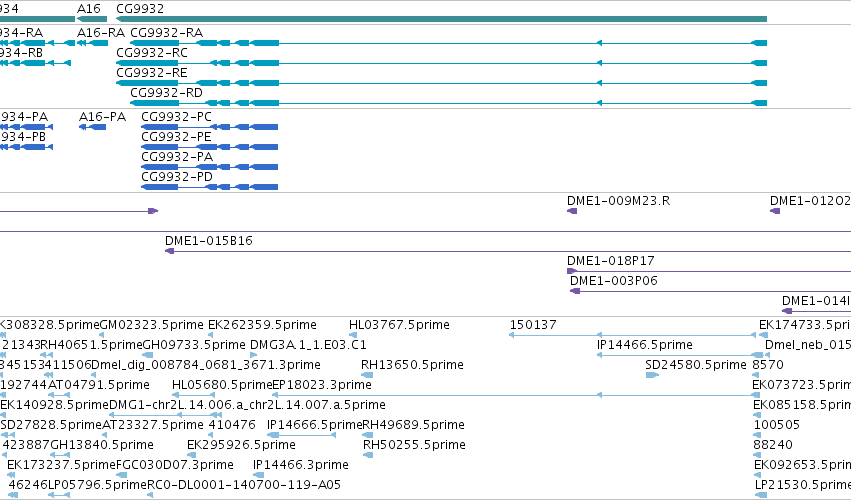851x500 pixels.
Task: Click EST FGC030D07.3prime
Action: [x=175, y=465]
